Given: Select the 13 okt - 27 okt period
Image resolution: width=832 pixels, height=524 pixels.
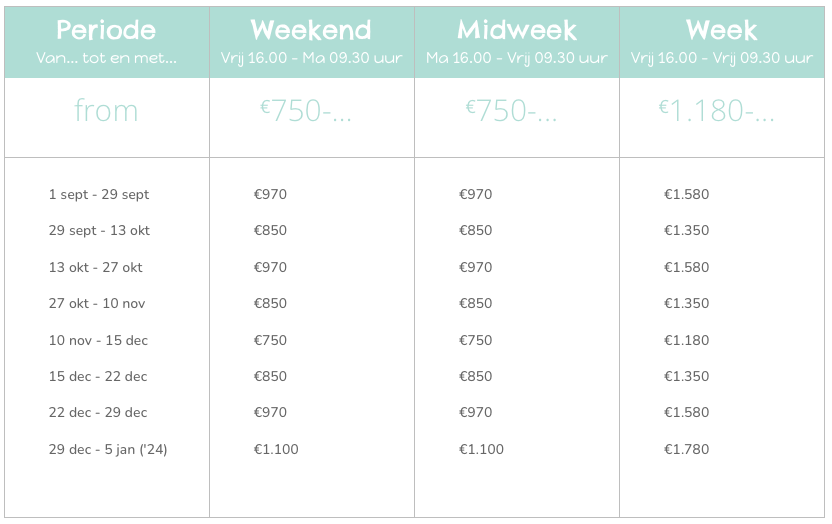Looking at the screenshot, I should (x=96, y=267).
